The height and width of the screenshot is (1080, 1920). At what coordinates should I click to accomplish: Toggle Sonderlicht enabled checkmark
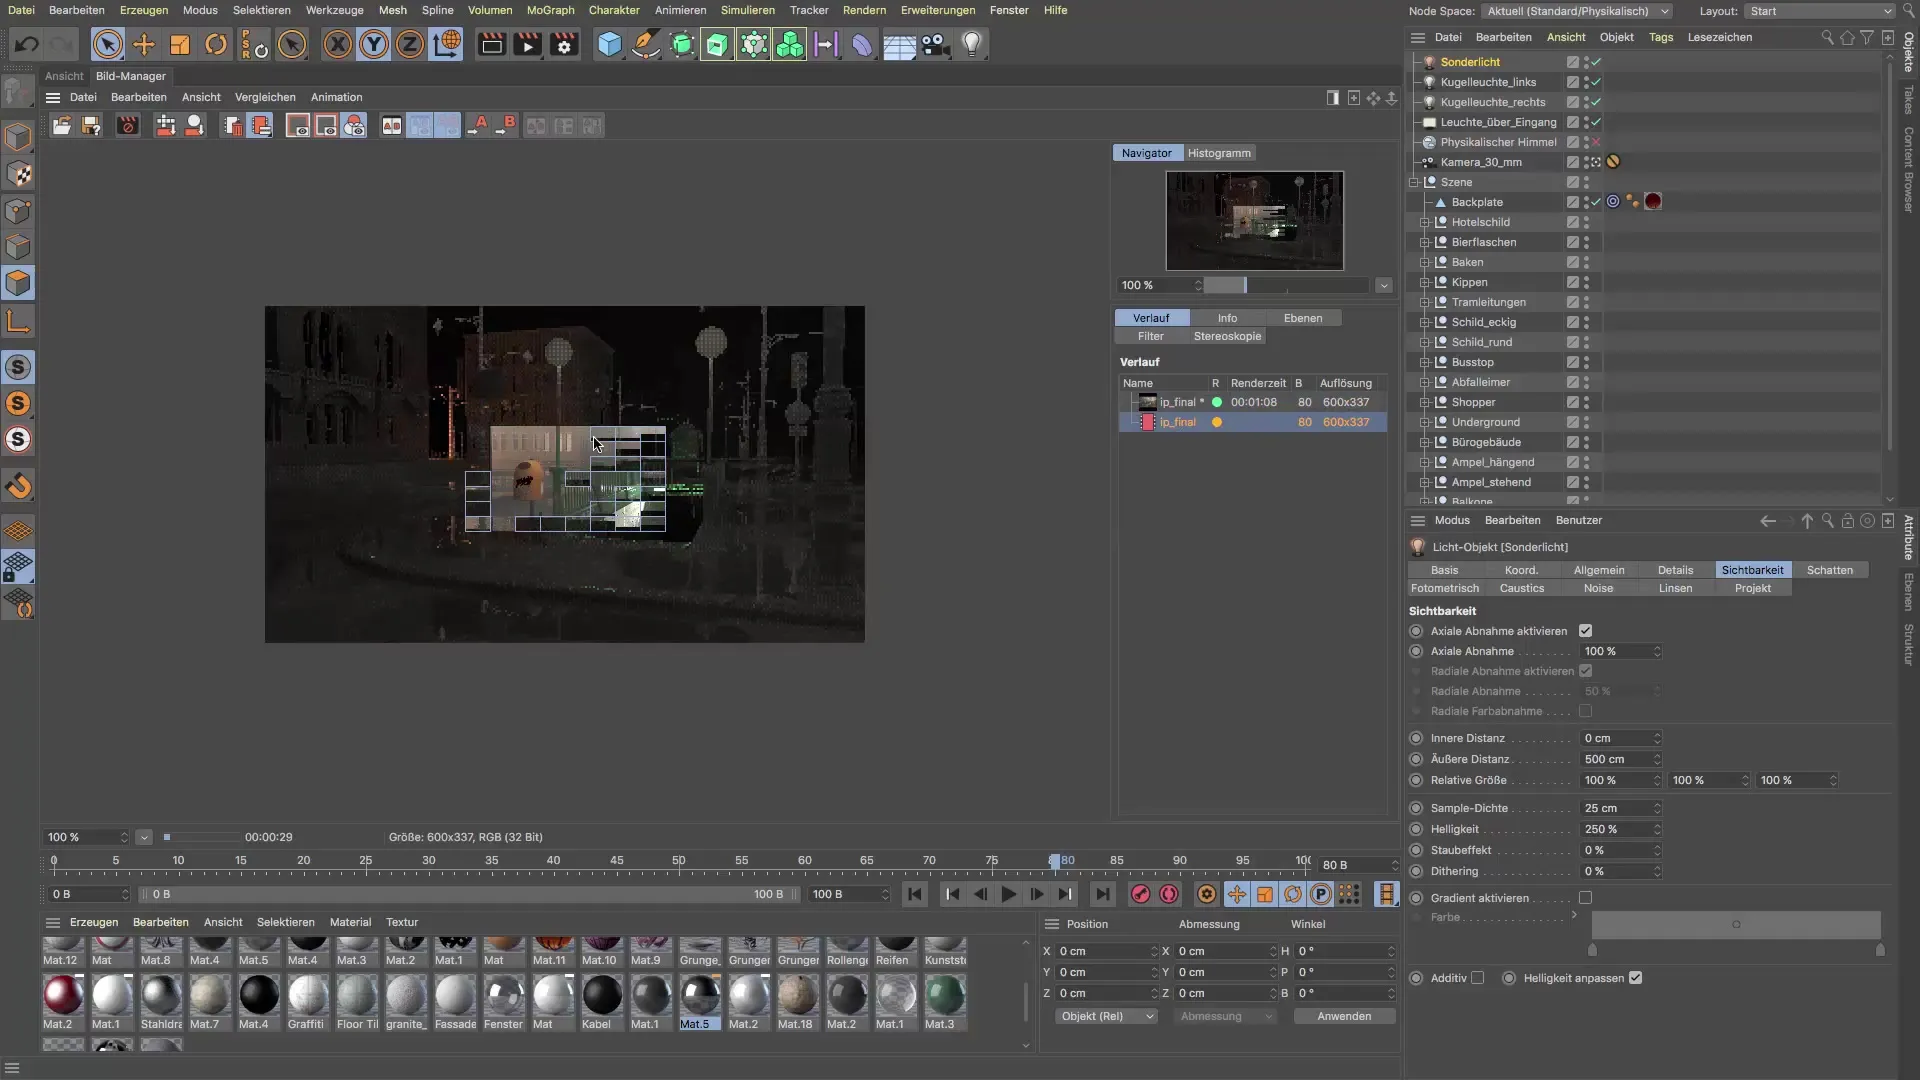pos(1596,62)
